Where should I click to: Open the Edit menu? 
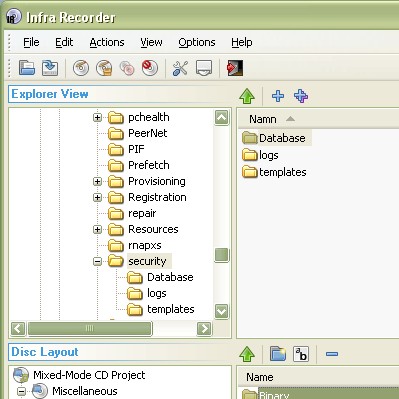pos(64,42)
